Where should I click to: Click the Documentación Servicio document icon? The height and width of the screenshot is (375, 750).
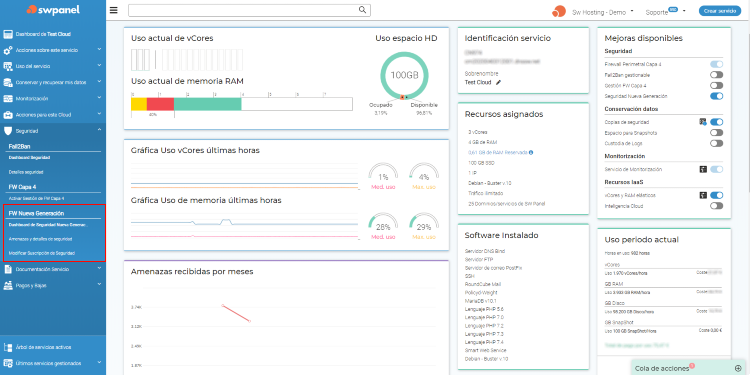[x=7, y=269]
